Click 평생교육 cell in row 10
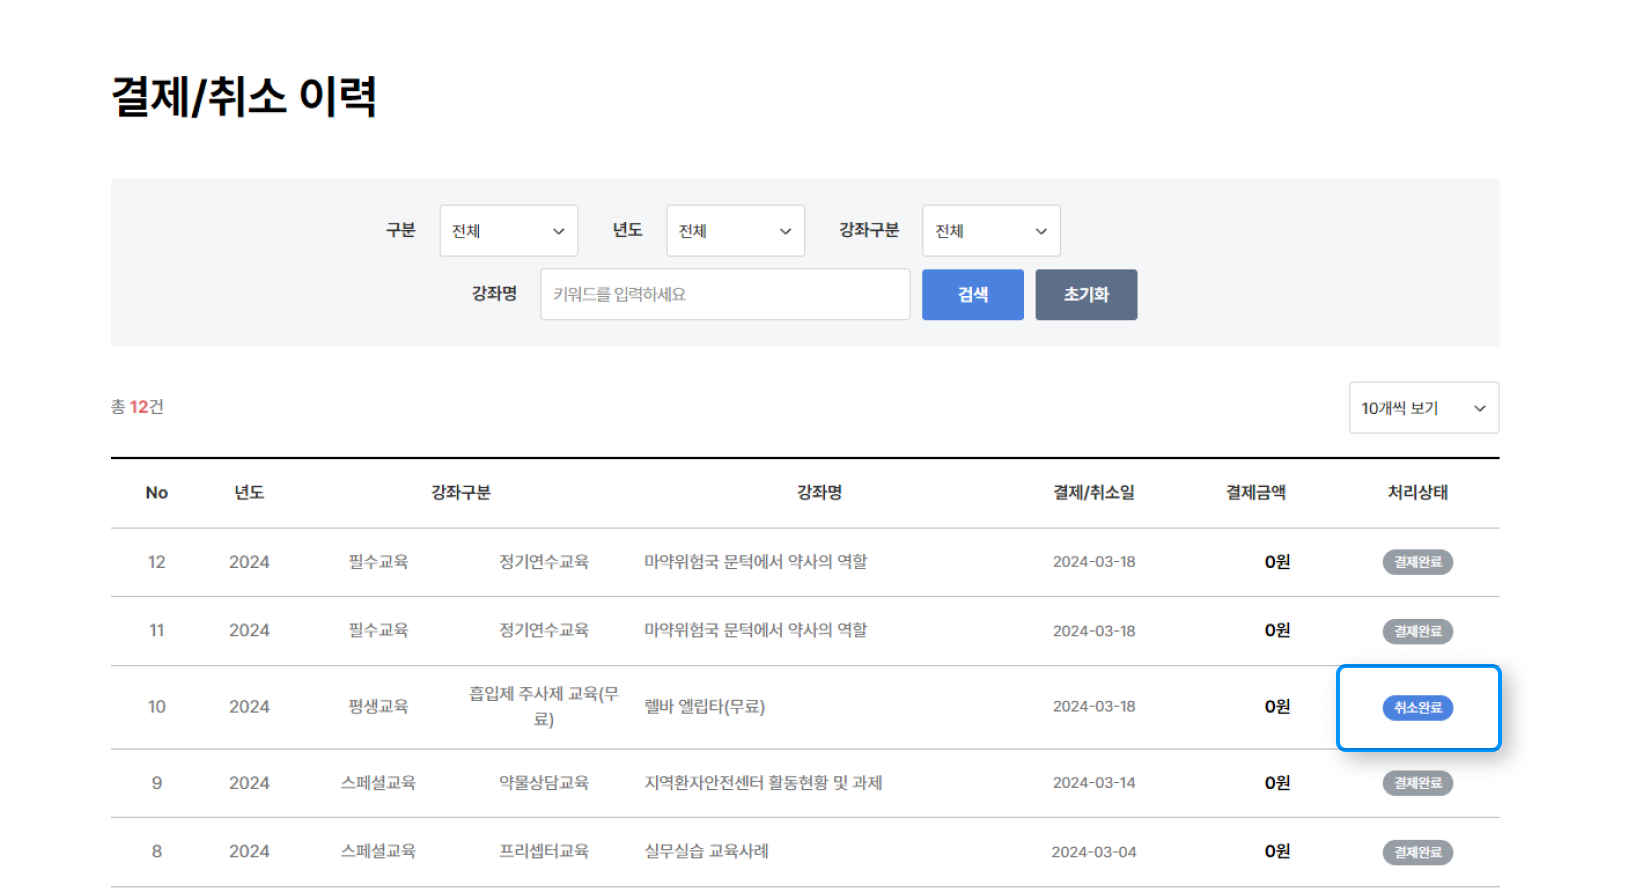The image size is (1628, 894). coord(378,706)
